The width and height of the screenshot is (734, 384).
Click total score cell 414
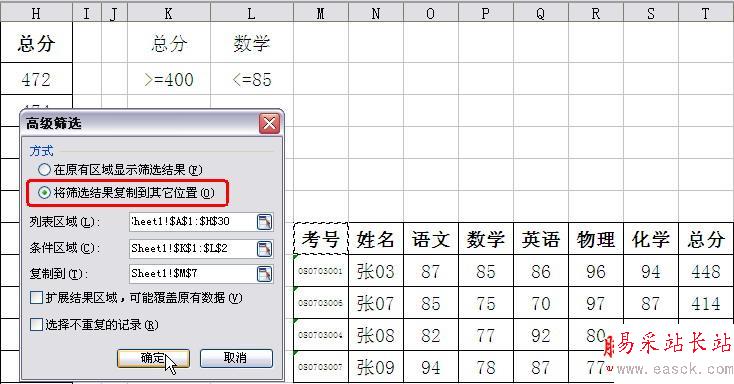coord(706,303)
